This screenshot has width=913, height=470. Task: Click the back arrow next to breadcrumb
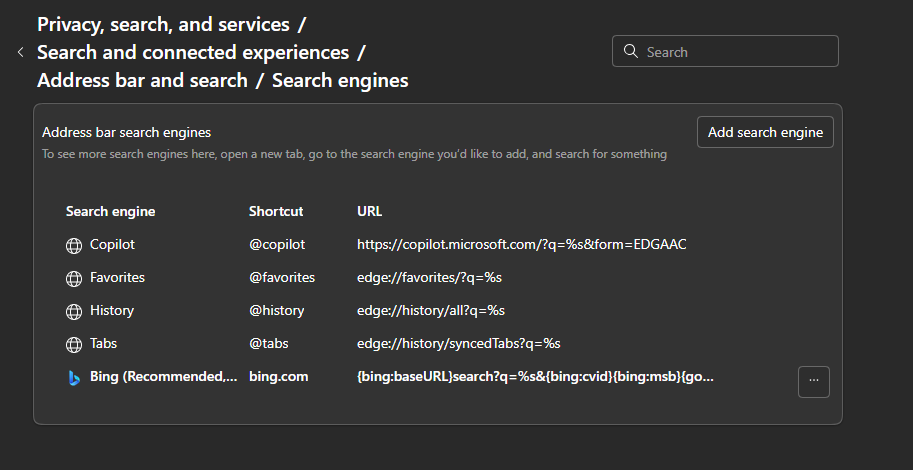click(20, 52)
